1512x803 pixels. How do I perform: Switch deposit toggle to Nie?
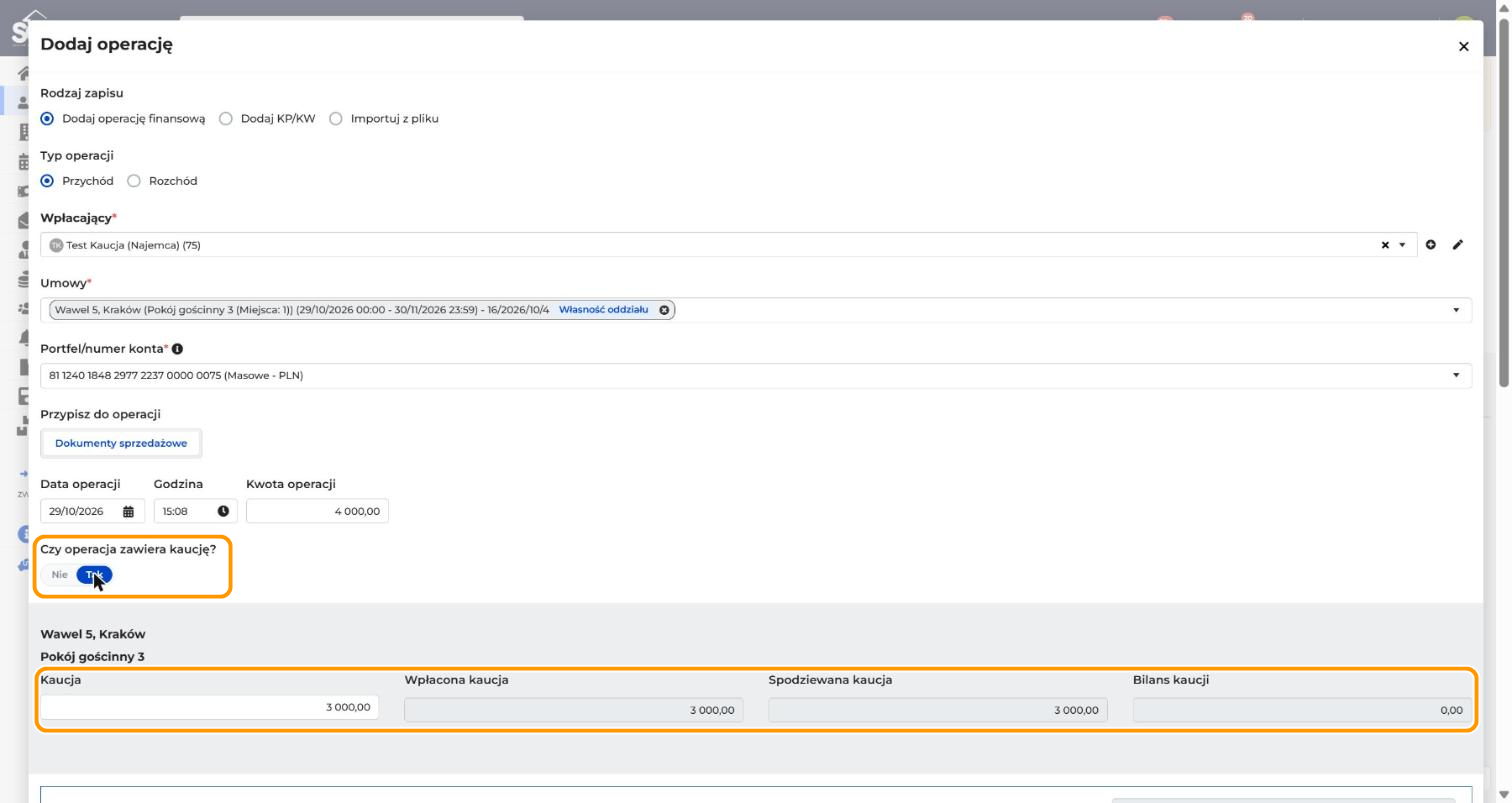[60, 575]
